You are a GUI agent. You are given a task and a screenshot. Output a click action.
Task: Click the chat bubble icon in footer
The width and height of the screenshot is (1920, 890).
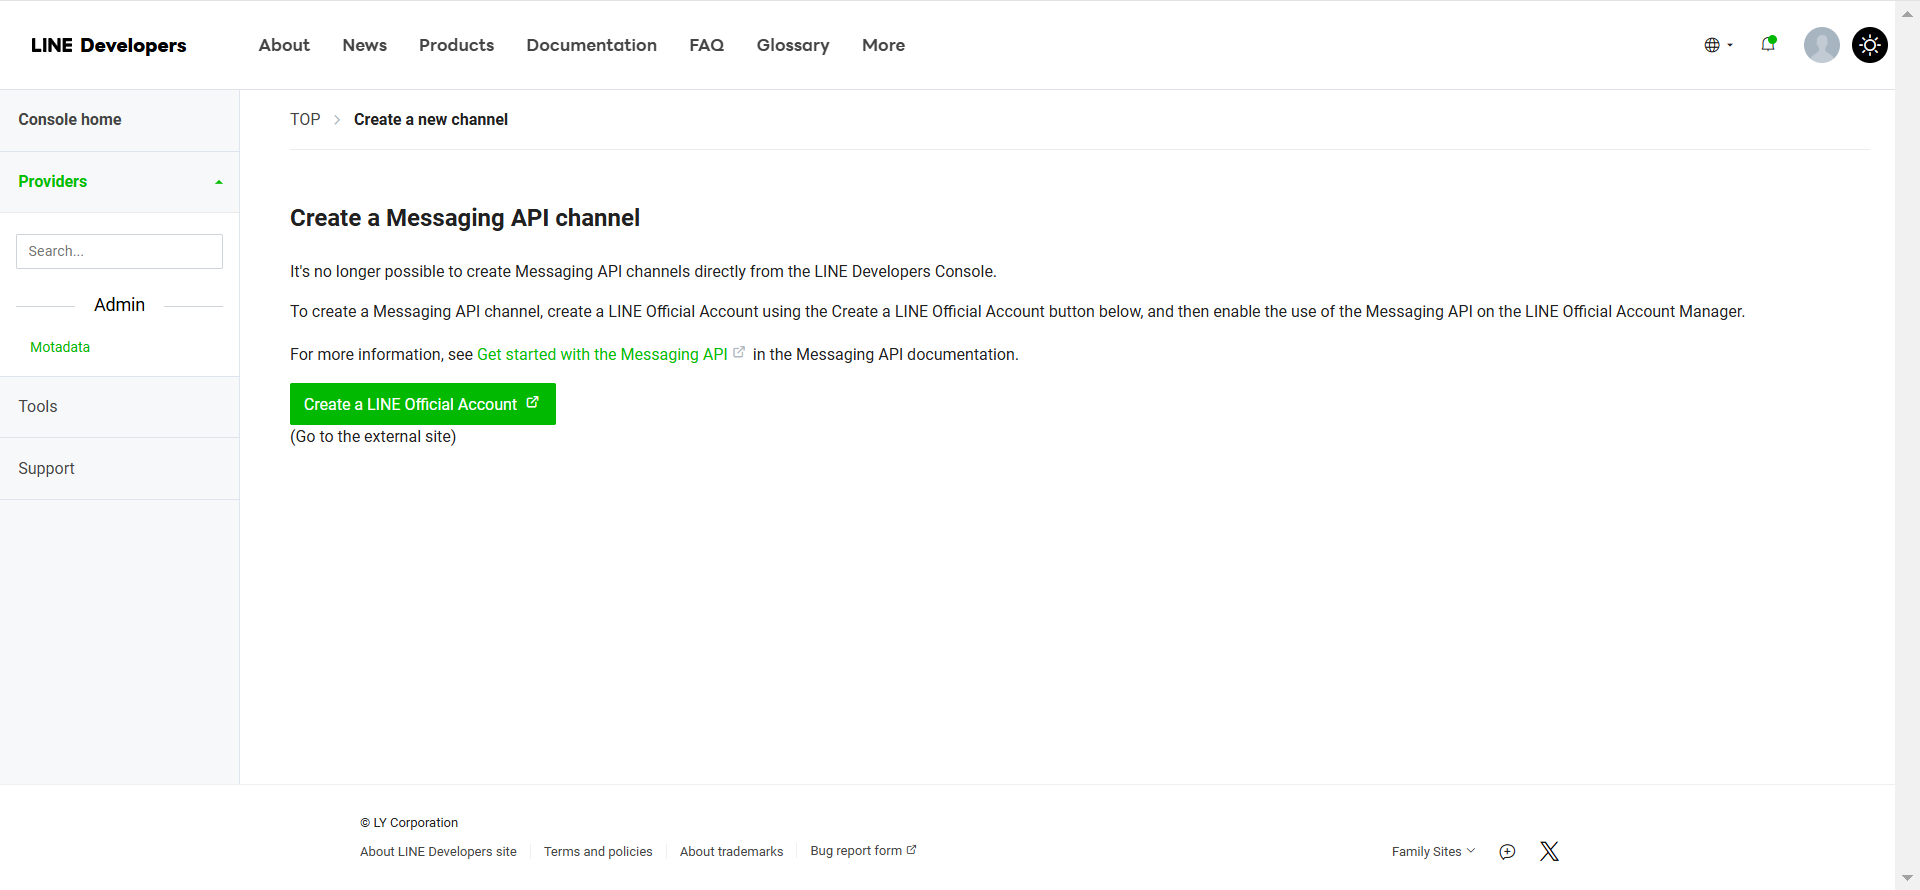1507,852
